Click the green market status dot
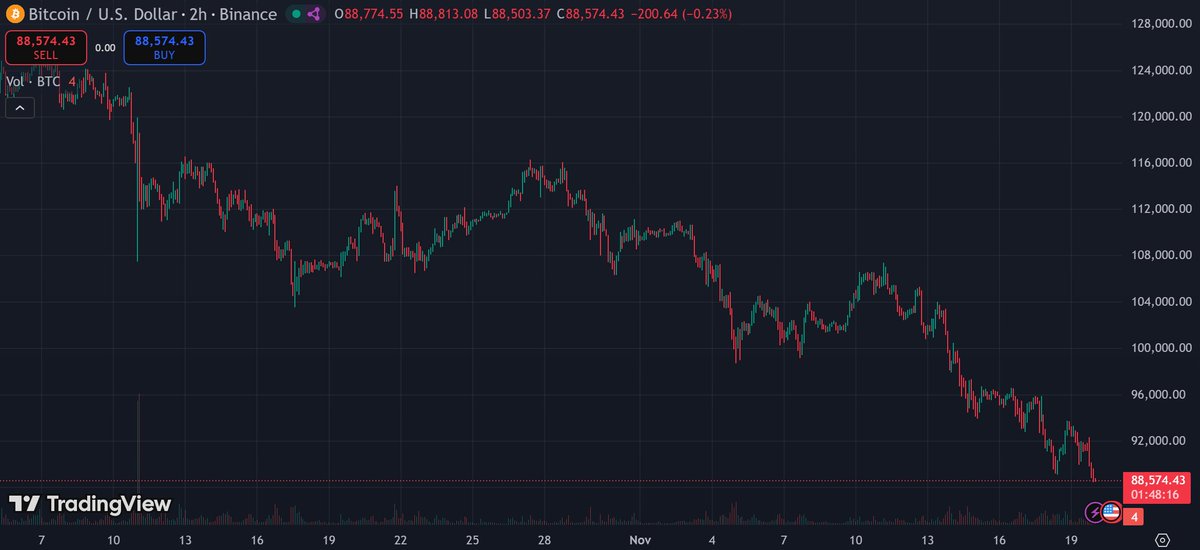 click(295, 14)
